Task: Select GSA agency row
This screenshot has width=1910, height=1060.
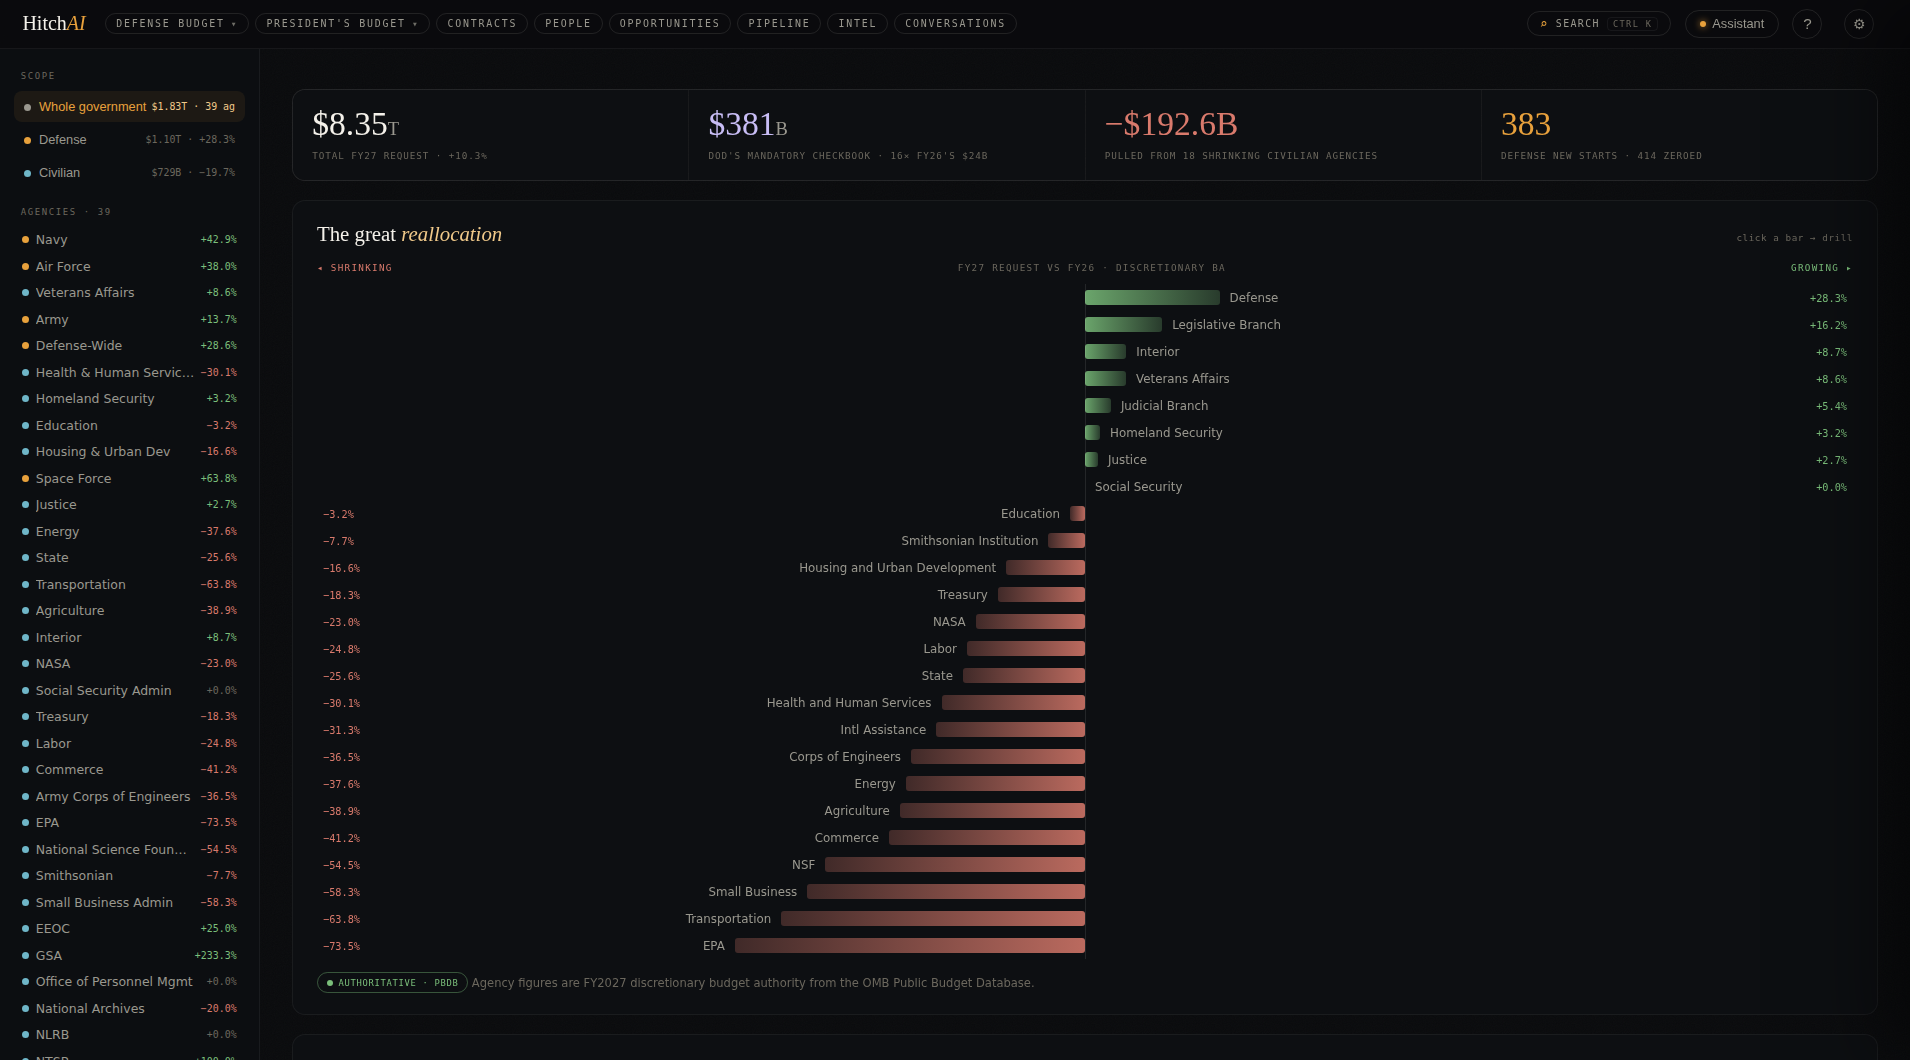Action: coord(129,956)
